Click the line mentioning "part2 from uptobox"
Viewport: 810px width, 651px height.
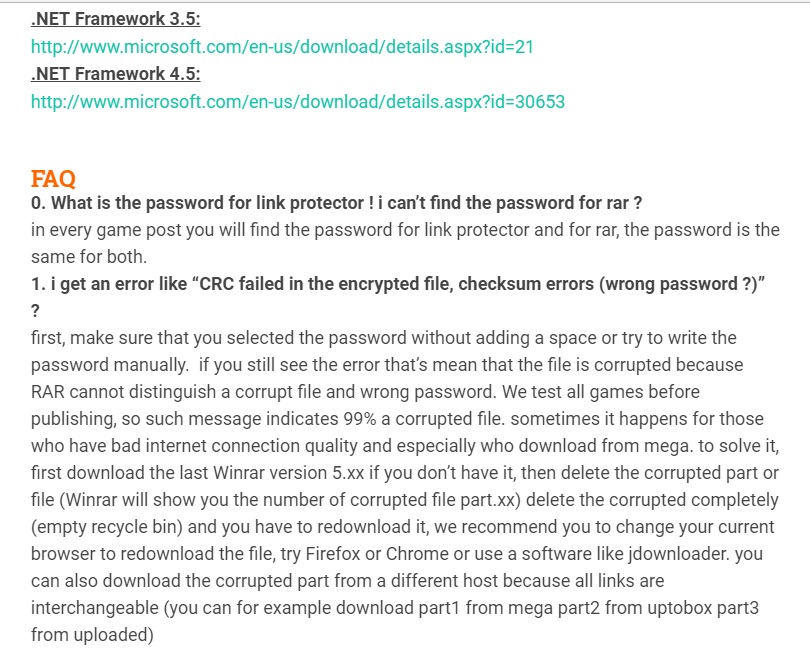point(395,608)
